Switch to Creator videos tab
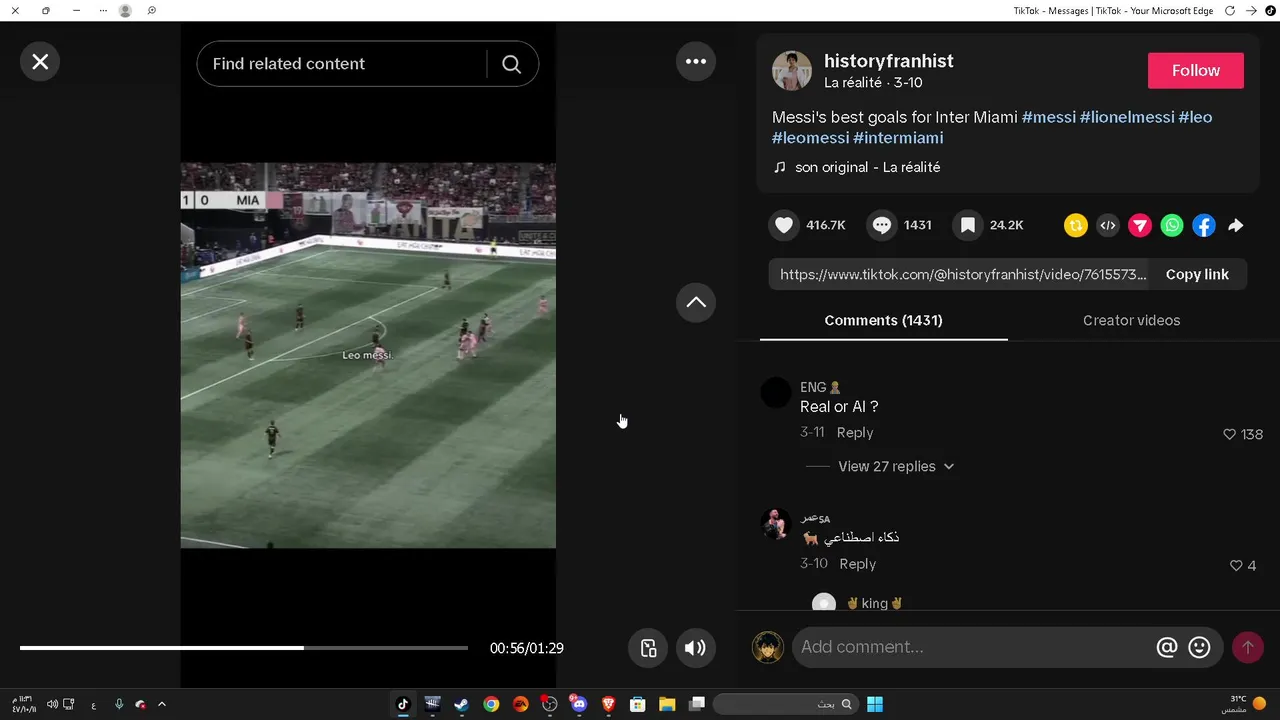The image size is (1280, 720). [x=1131, y=320]
